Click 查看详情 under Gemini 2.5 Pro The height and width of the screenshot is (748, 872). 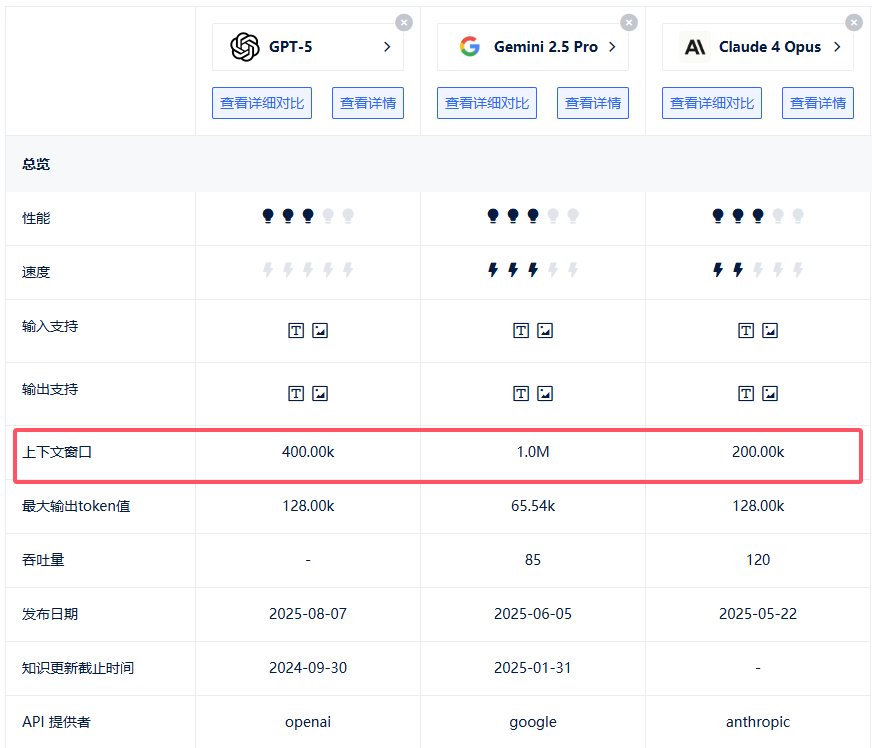pos(593,103)
